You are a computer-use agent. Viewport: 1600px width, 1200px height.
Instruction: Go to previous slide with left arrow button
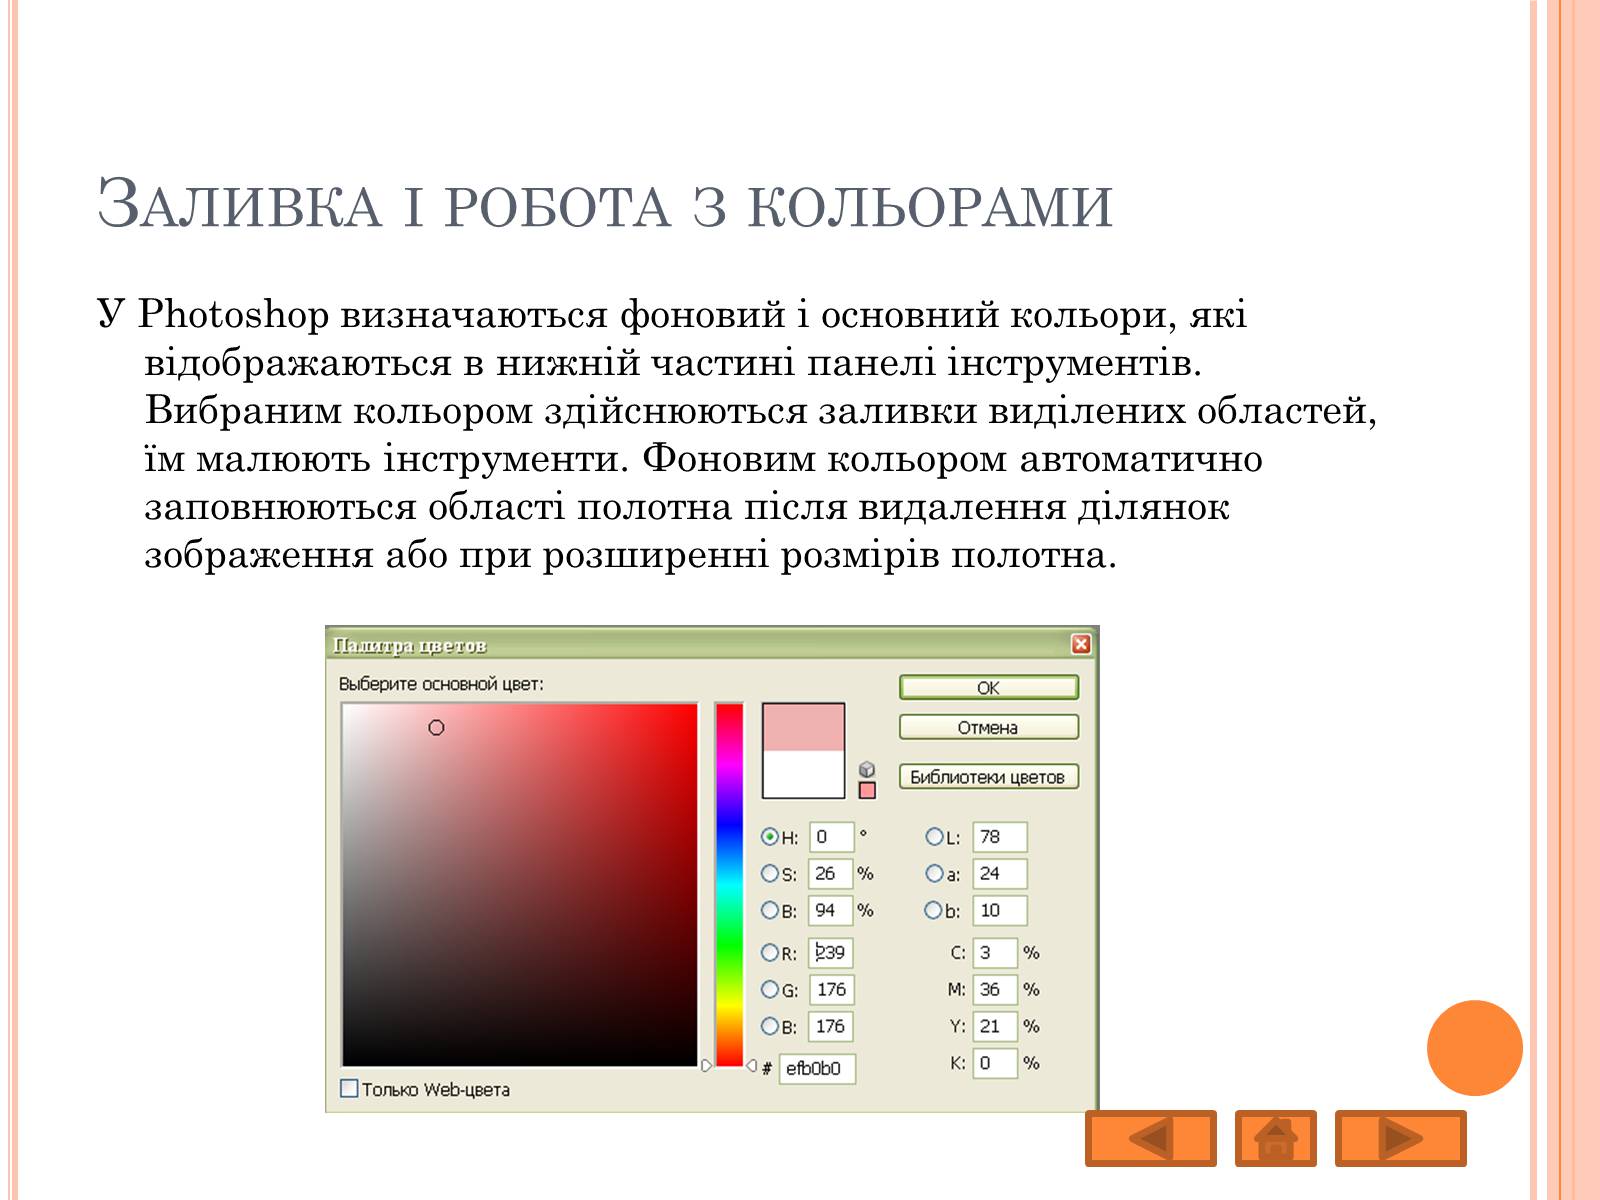click(1151, 1138)
